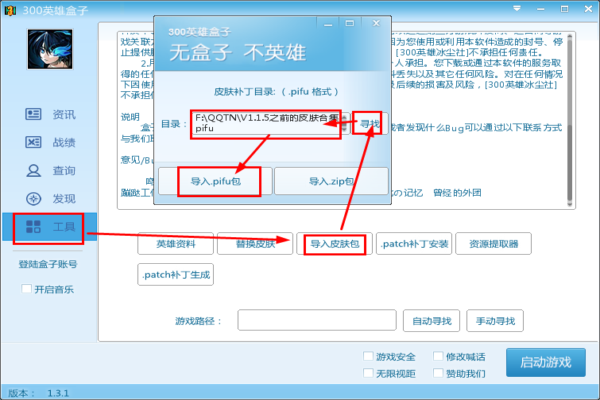
Task: Open the 发现 discover section
Action: pos(50,199)
